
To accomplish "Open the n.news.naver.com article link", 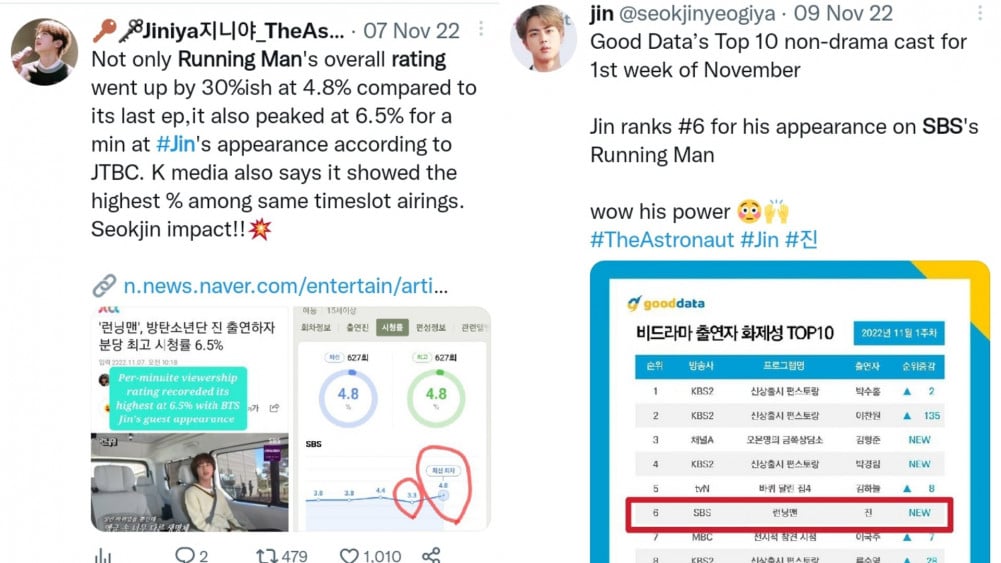I will tap(285, 286).
